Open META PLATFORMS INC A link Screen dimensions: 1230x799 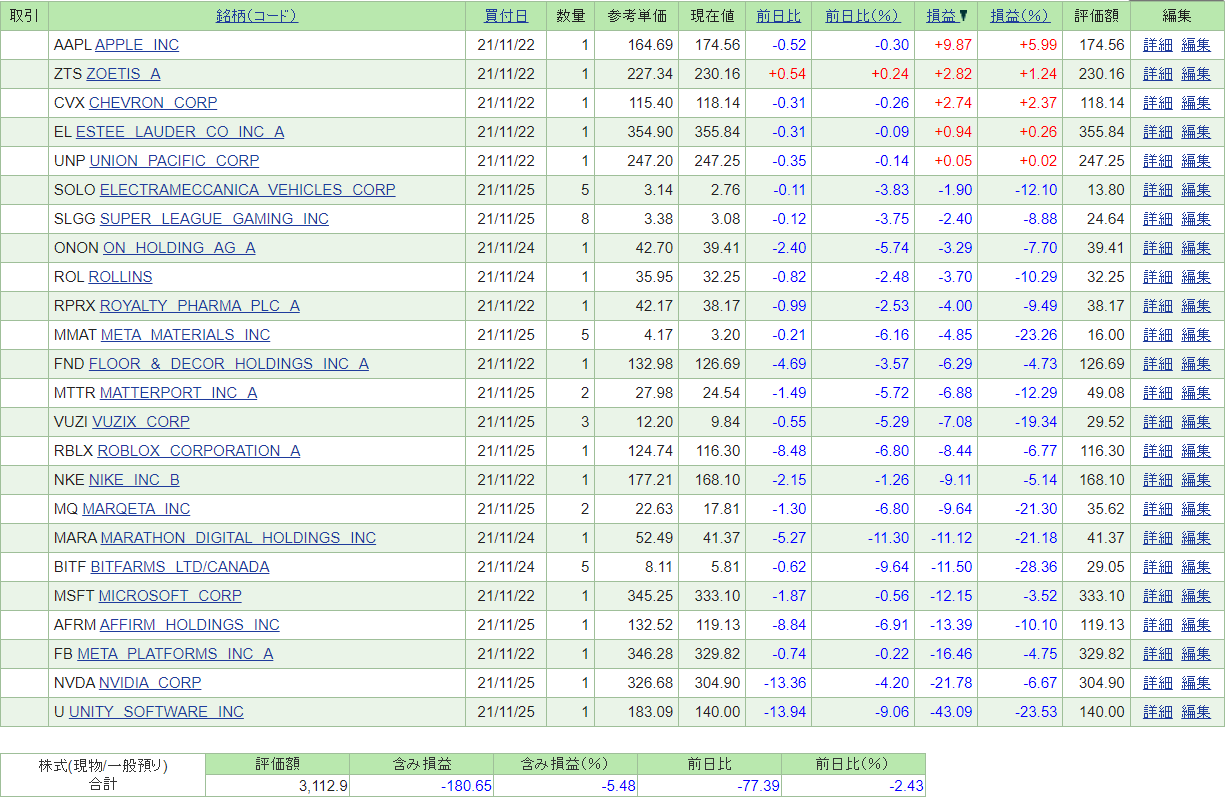point(175,654)
